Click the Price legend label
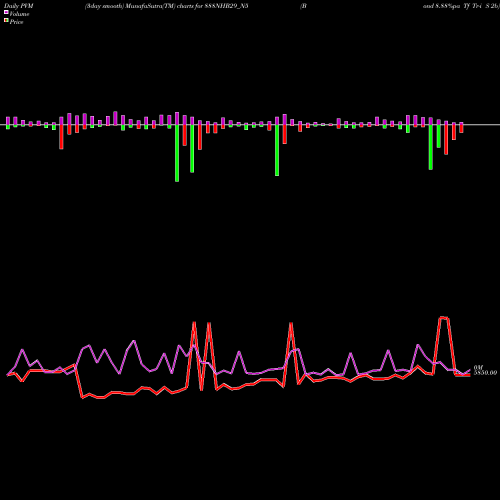This screenshot has height=500, width=500. coord(16,22)
